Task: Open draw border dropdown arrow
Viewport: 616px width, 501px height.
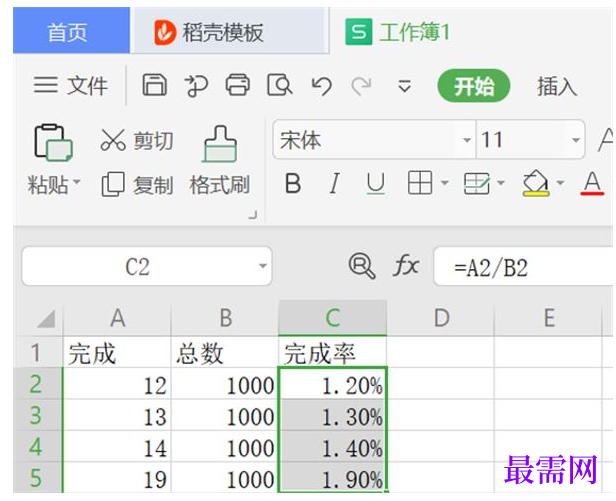Action: [501, 183]
